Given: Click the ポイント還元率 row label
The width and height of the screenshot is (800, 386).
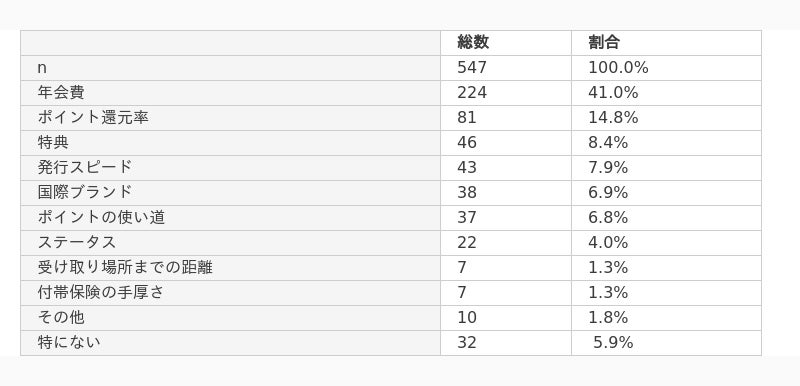Looking at the screenshot, I should pyautogui.click(x=93, y=118).
